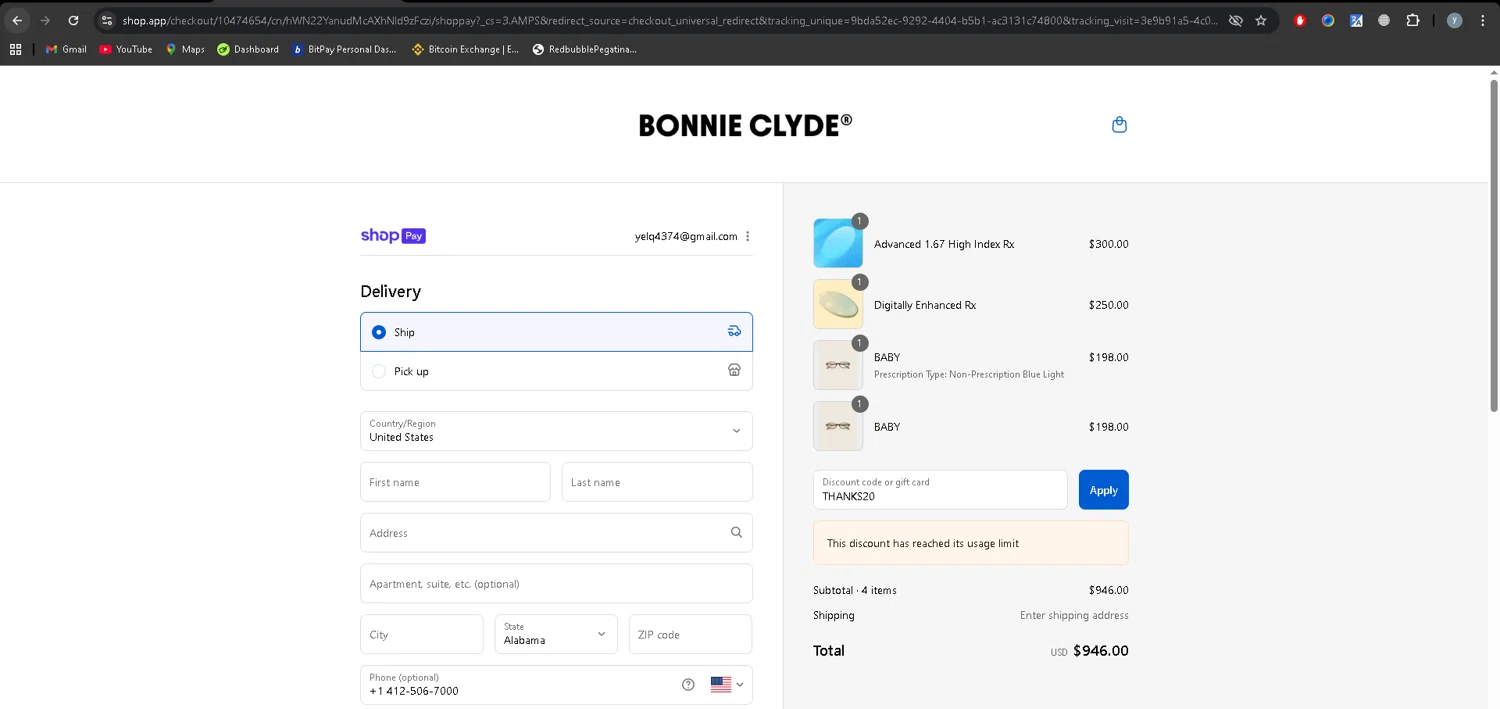Click the discount code field with THANKS20

[x=940, y=490]
